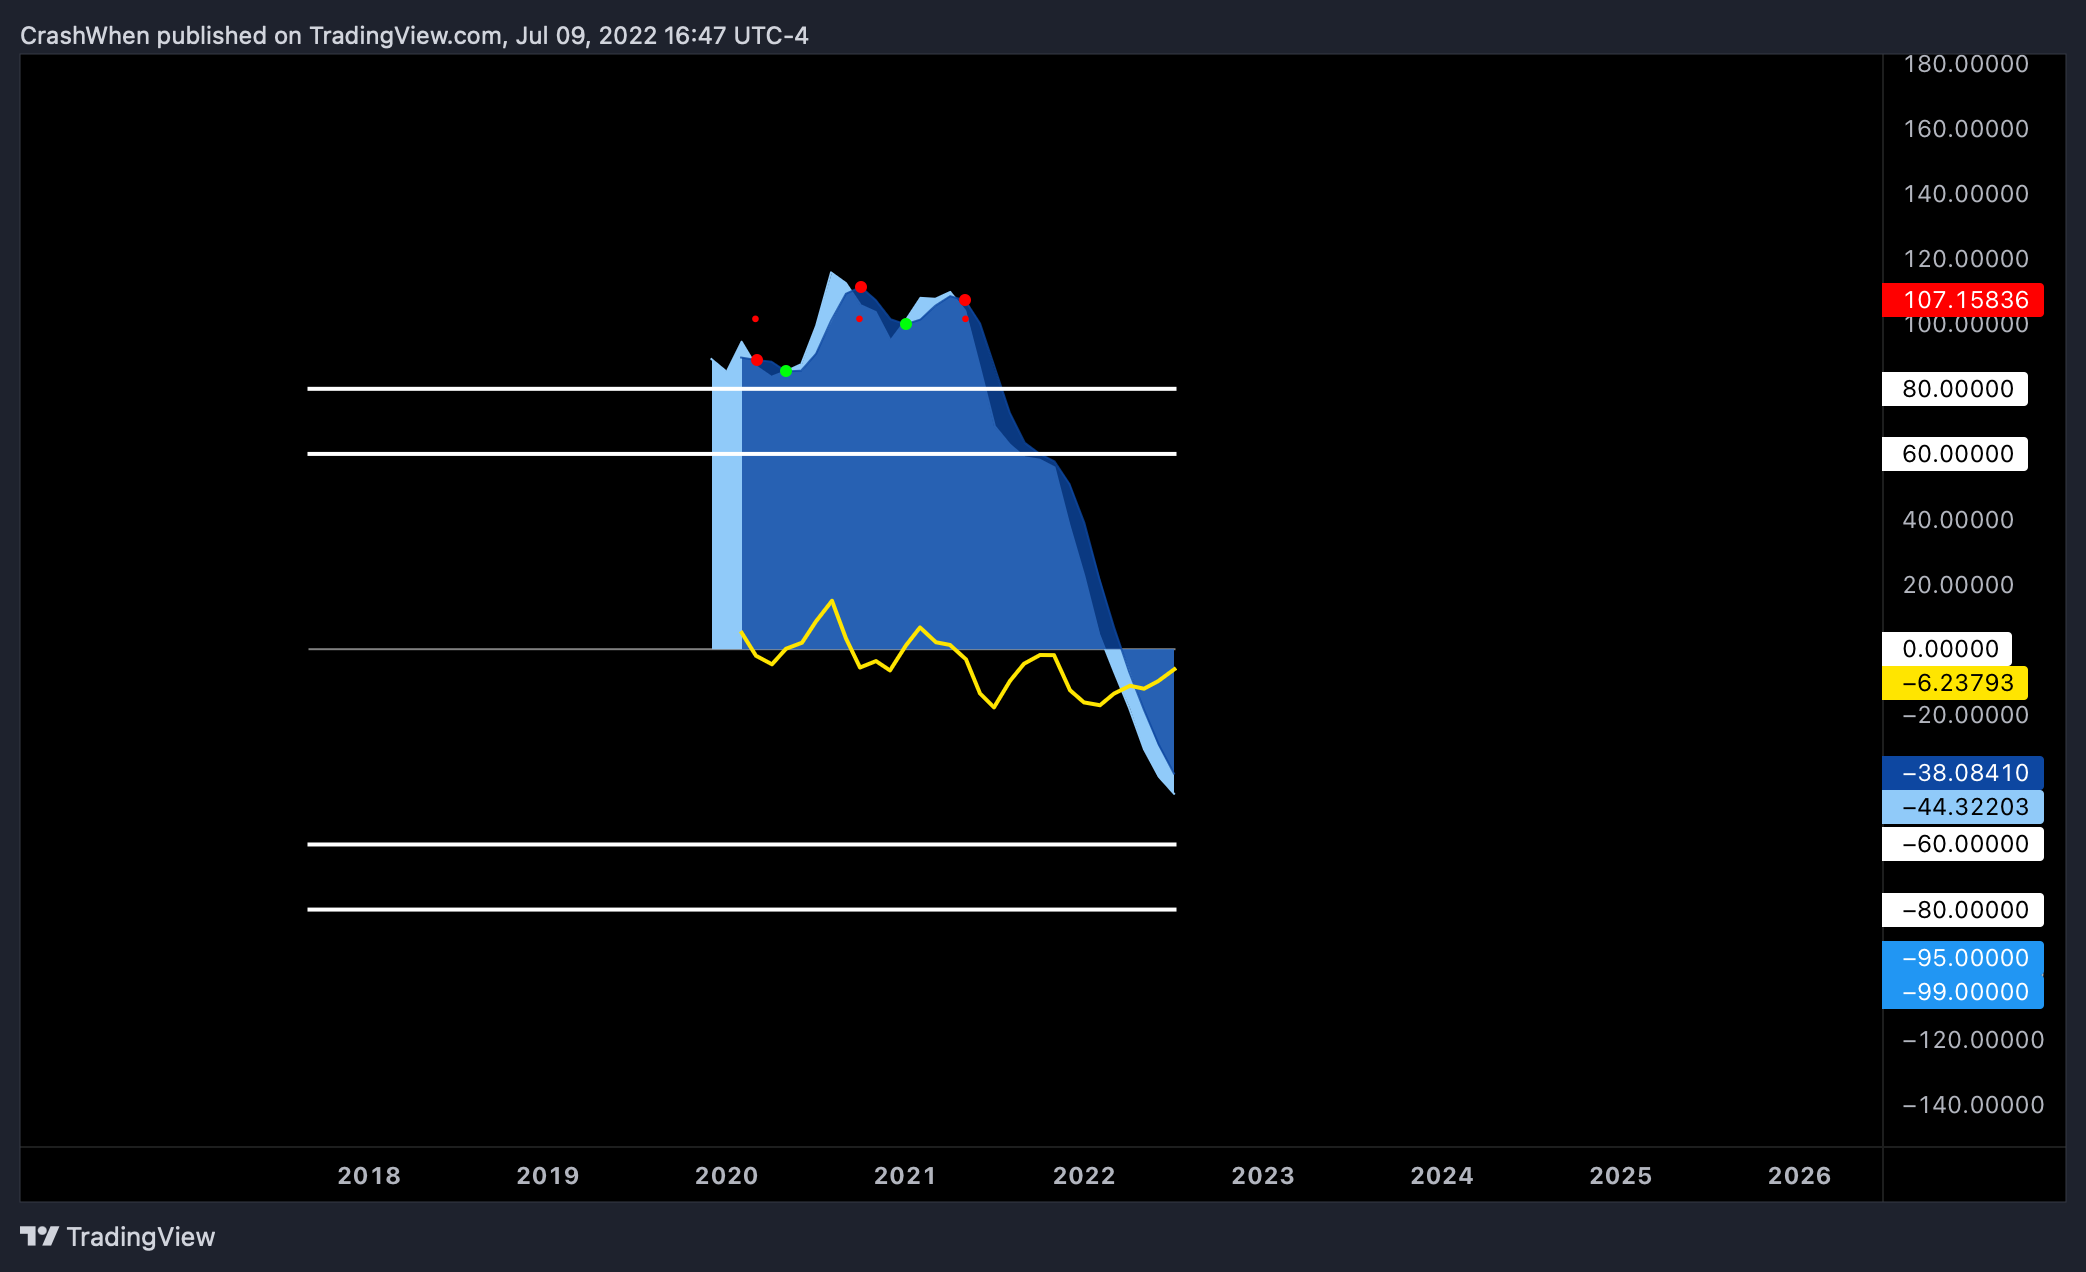Select the horizontal line at level −80
This screenshot has height=1272, width=2086.
pyautogui.click(x=742, y=909)
